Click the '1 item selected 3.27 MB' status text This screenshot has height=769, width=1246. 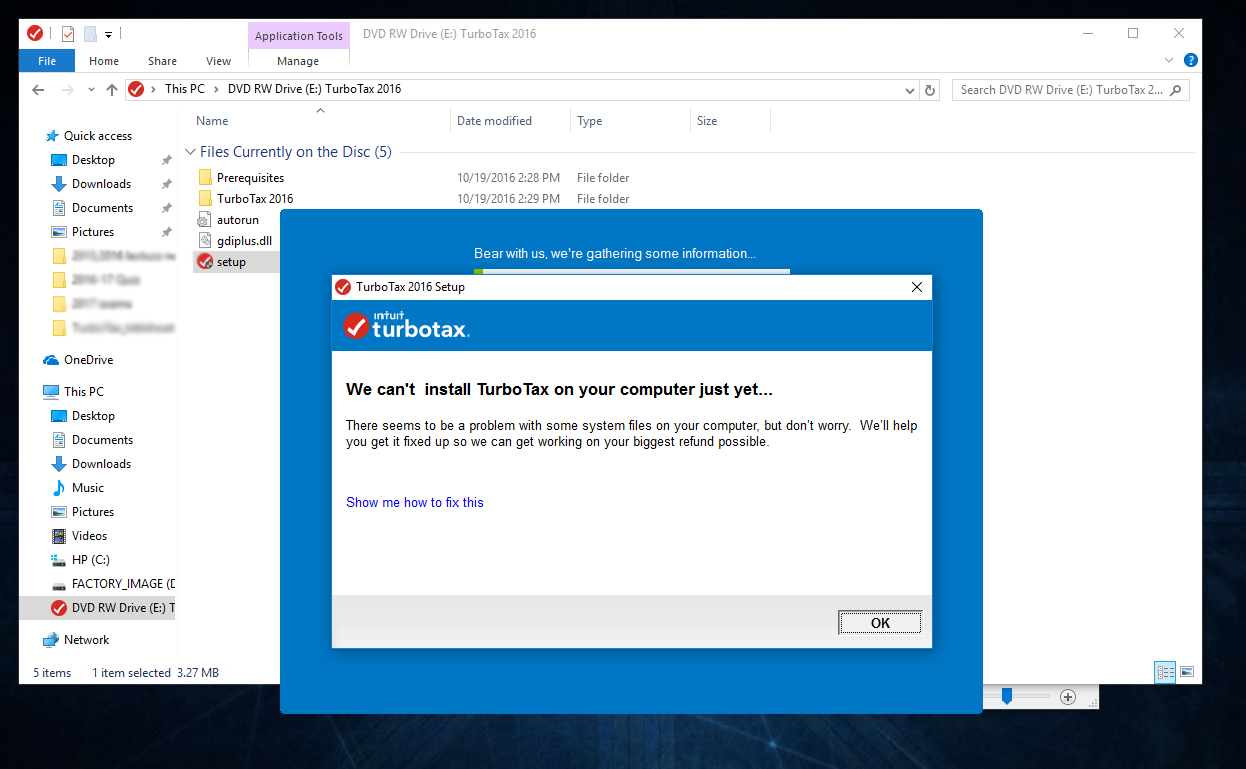coord(155,673)
